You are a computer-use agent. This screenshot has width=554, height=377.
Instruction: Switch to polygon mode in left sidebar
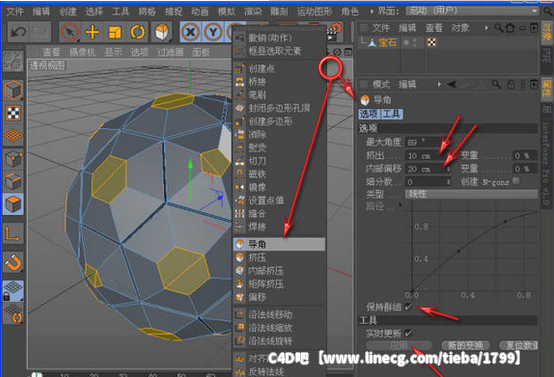pyautogui.click(x=13, y=204)
